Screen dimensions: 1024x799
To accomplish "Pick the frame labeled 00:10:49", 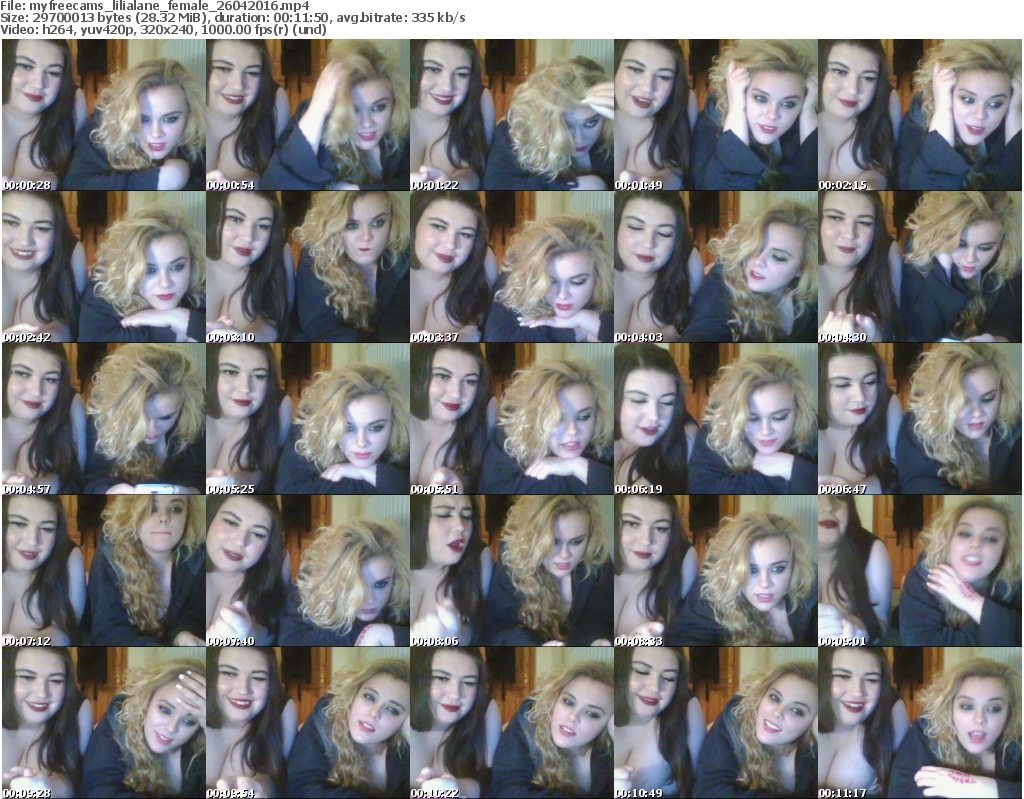I will (715, 723).
